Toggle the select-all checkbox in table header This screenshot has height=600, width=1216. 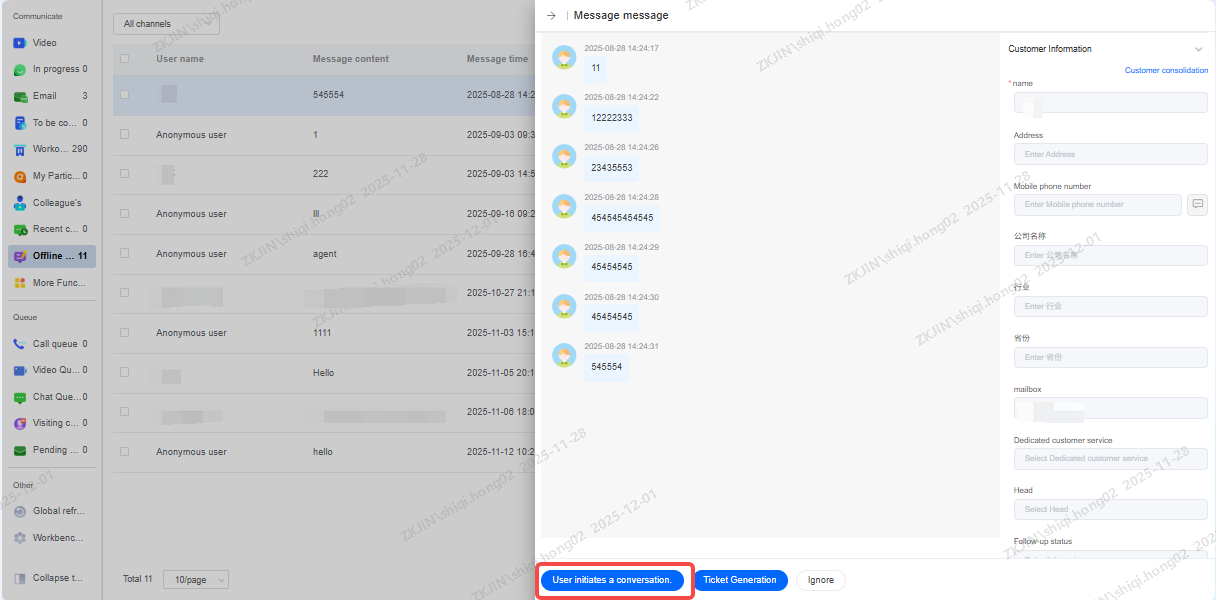(x=125, y=59)
